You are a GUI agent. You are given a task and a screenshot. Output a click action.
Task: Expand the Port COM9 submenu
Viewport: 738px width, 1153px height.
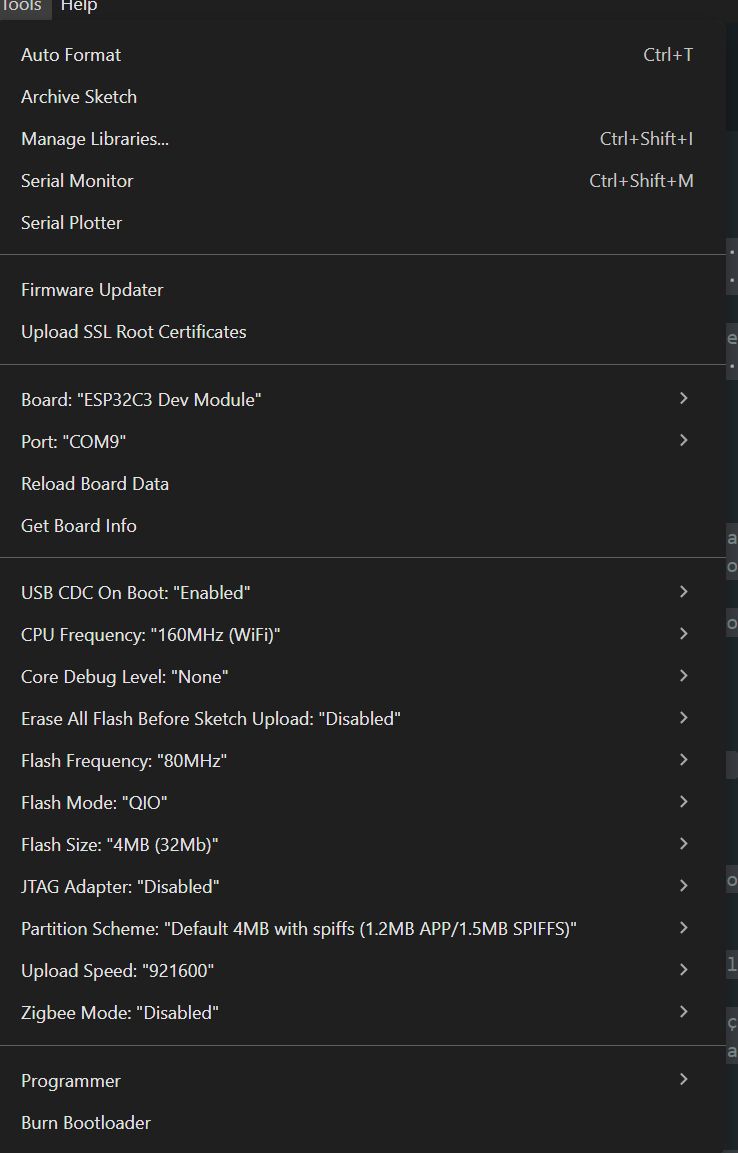73,441
